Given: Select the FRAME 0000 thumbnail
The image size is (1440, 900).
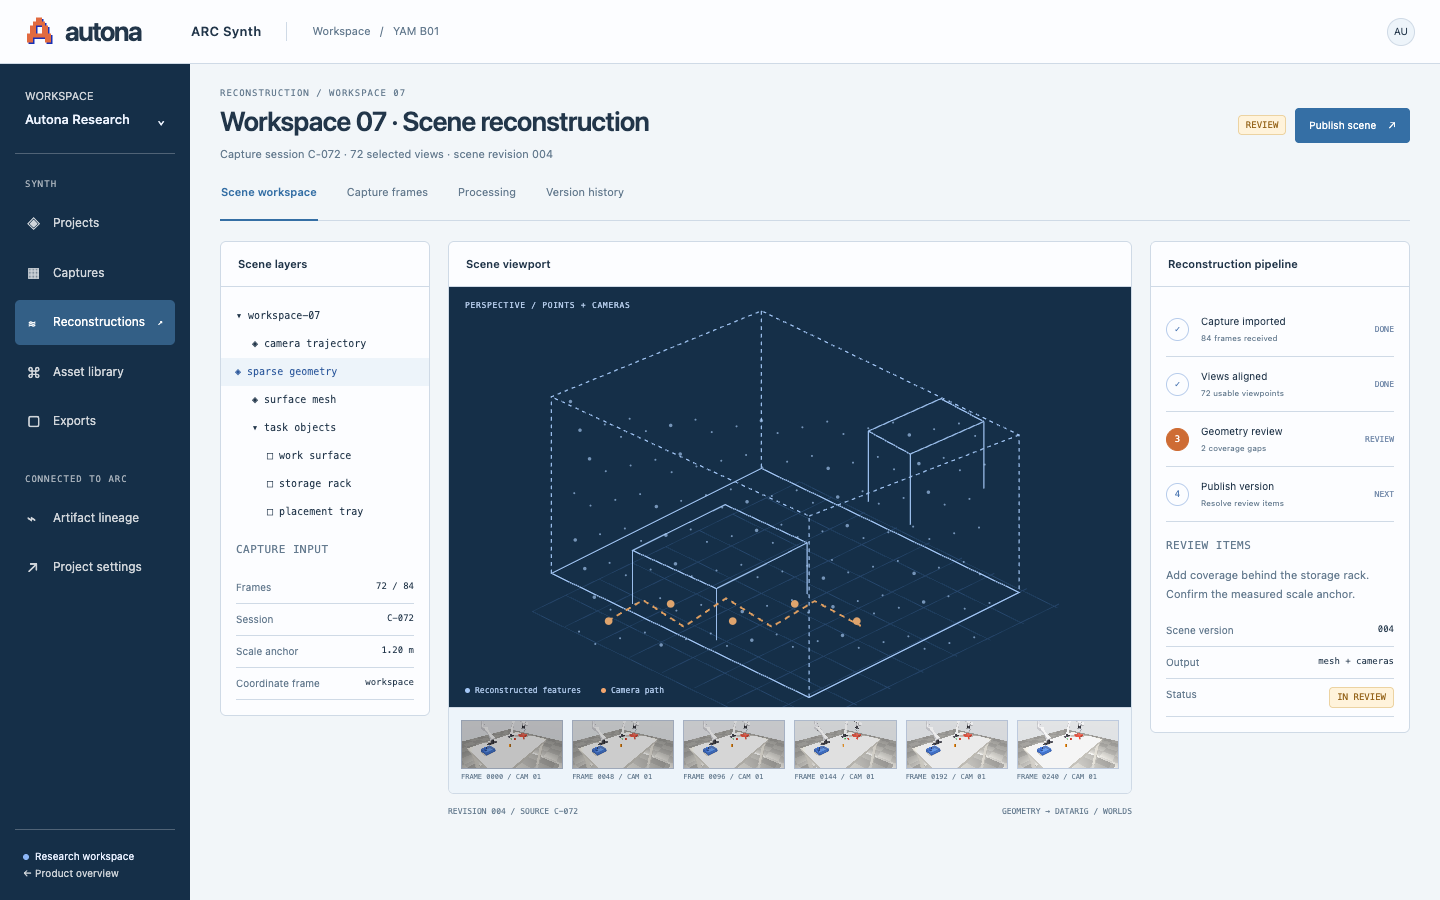Looking at the screenshot, I should point(512,745).
